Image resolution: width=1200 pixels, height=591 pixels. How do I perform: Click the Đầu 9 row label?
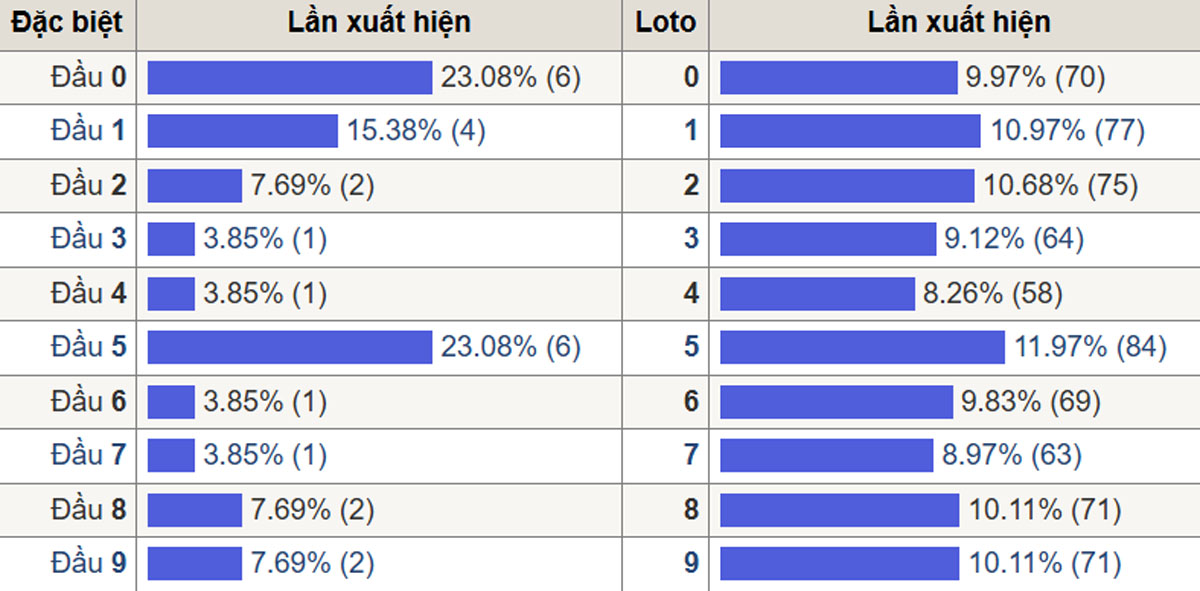point(89,563)
